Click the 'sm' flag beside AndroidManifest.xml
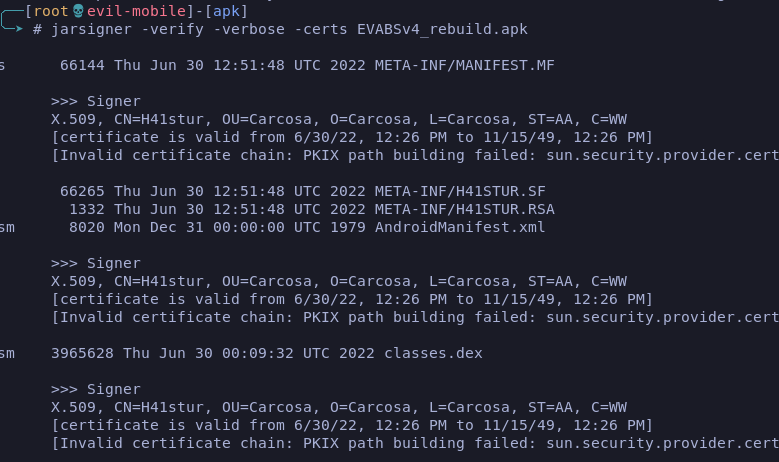The image size is (779, 462). click(x=7, y=227)
